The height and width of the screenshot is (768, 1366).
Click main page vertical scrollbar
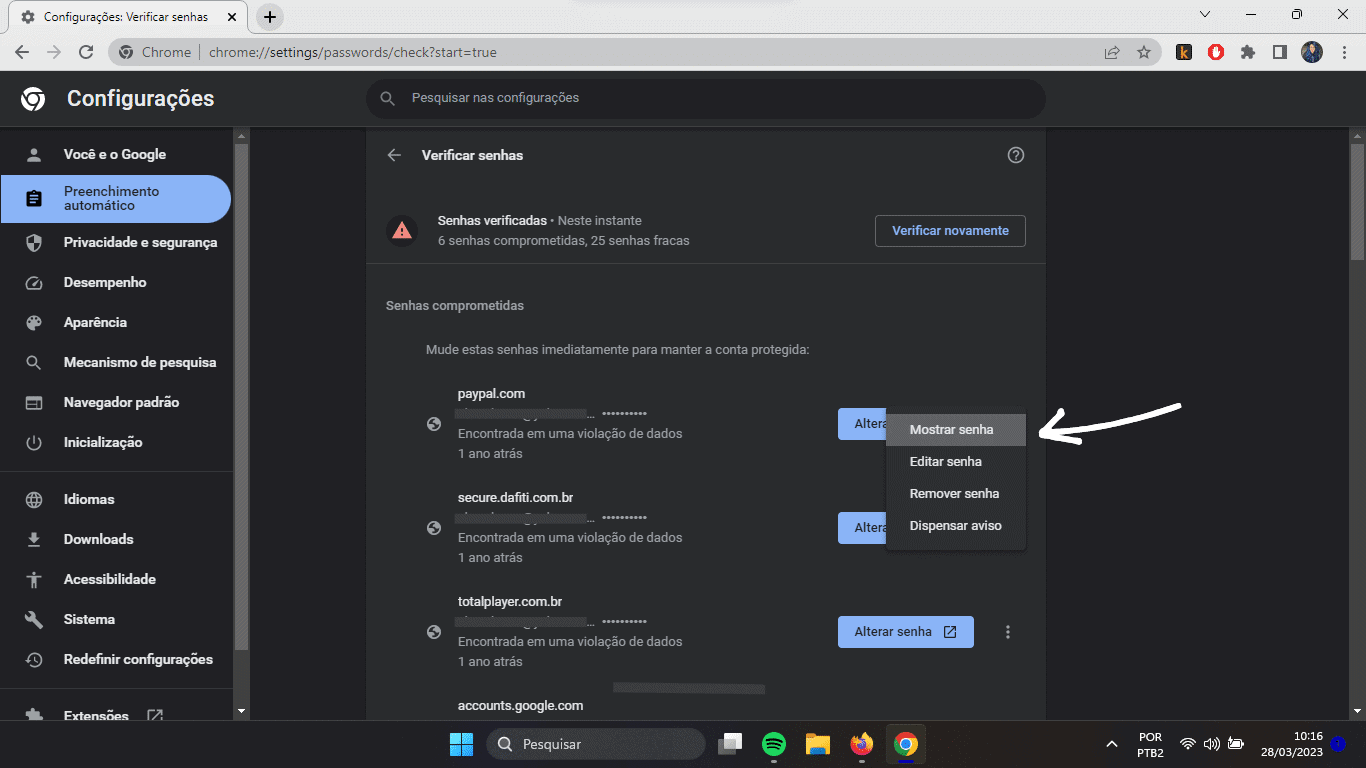tap(1357, 203)
